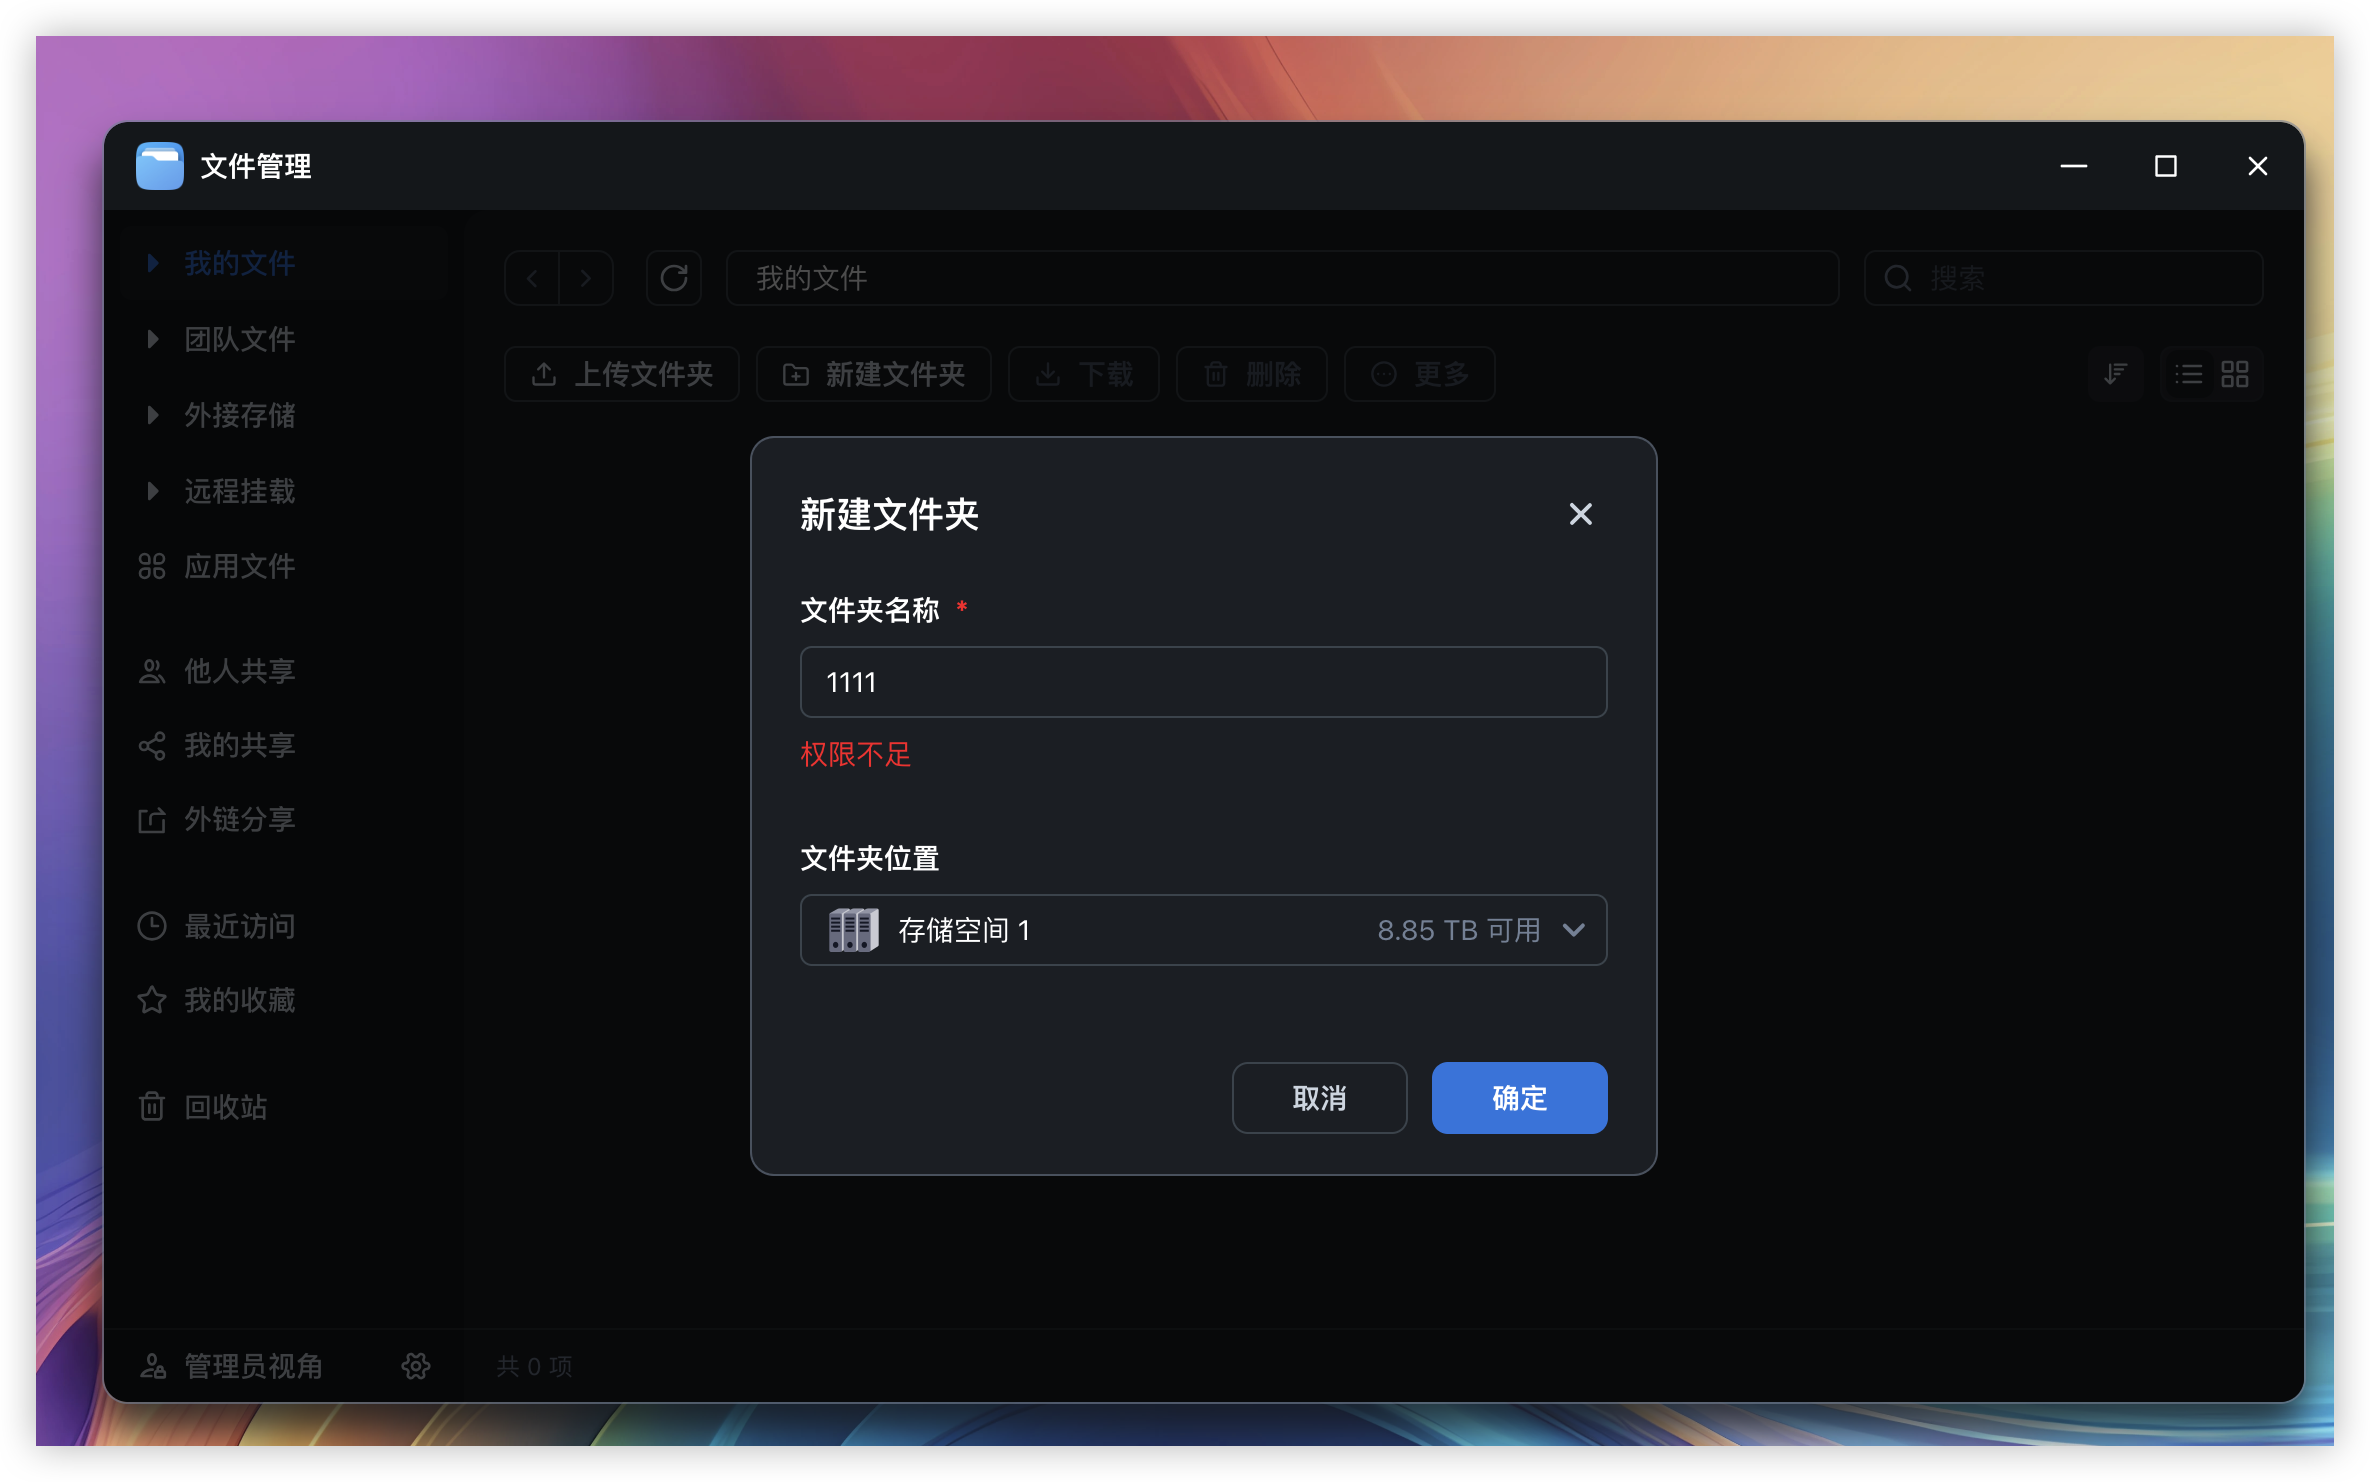Expand the 团队文件 tree node

[152, 339]
